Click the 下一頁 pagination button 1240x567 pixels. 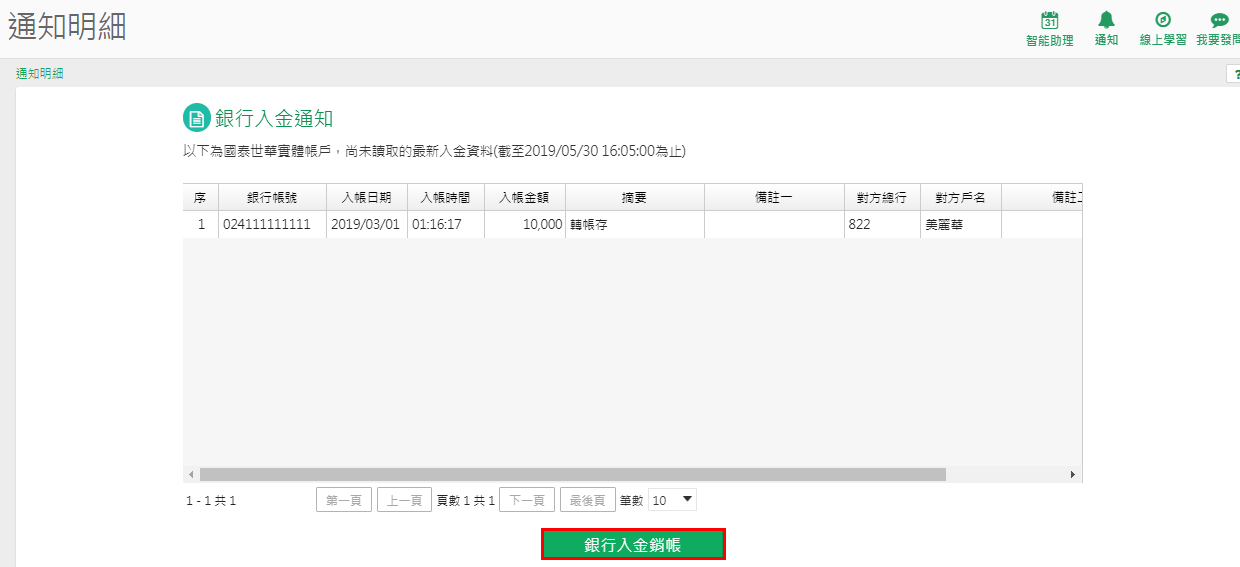pos(527,500)
